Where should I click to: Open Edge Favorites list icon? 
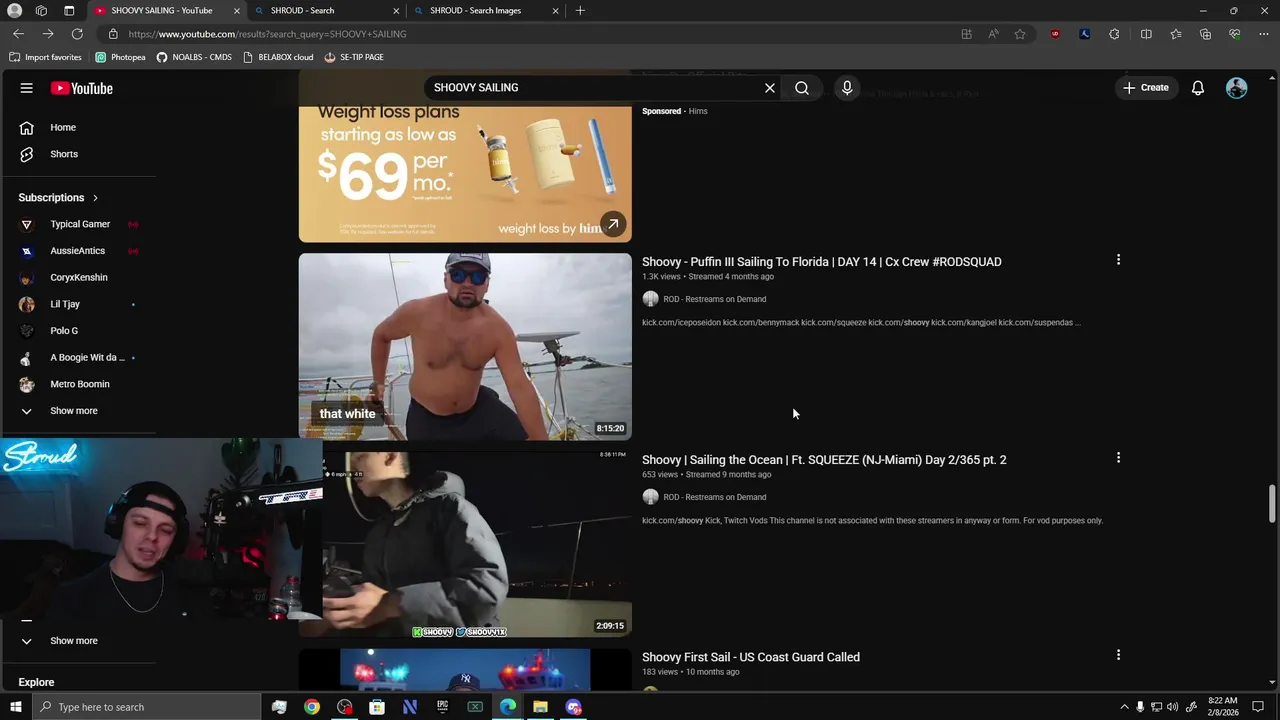point(1176,34)
